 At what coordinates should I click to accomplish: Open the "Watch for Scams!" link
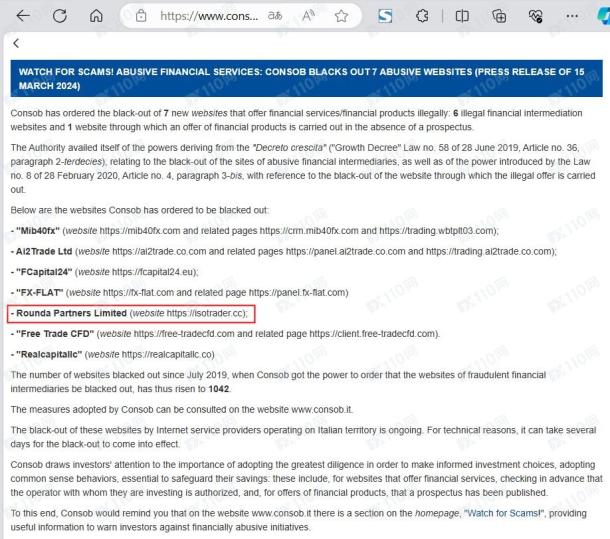503,513
